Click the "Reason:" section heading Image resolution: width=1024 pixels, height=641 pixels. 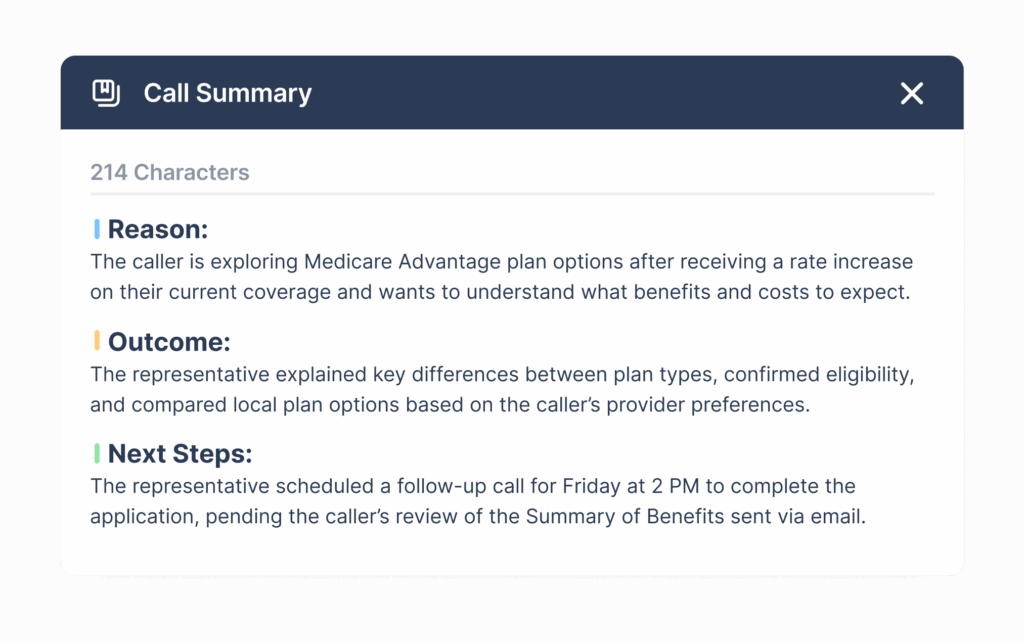pyautogui.click(x=158, y=230)
